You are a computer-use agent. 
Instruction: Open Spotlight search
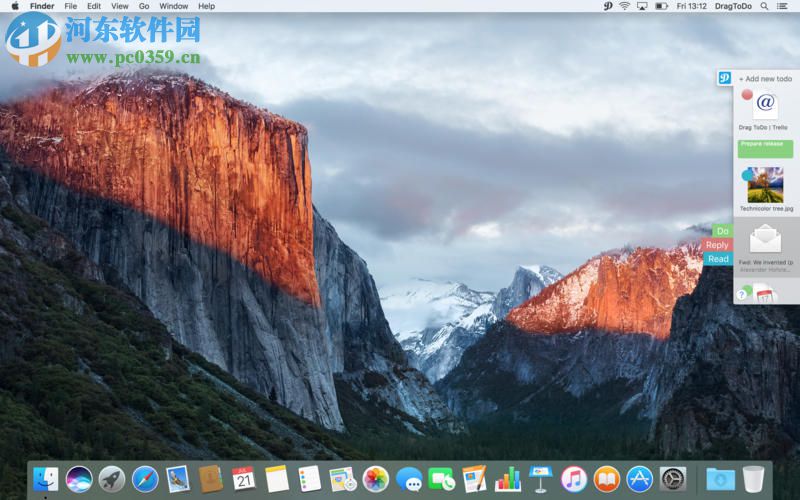click(764, 6)
